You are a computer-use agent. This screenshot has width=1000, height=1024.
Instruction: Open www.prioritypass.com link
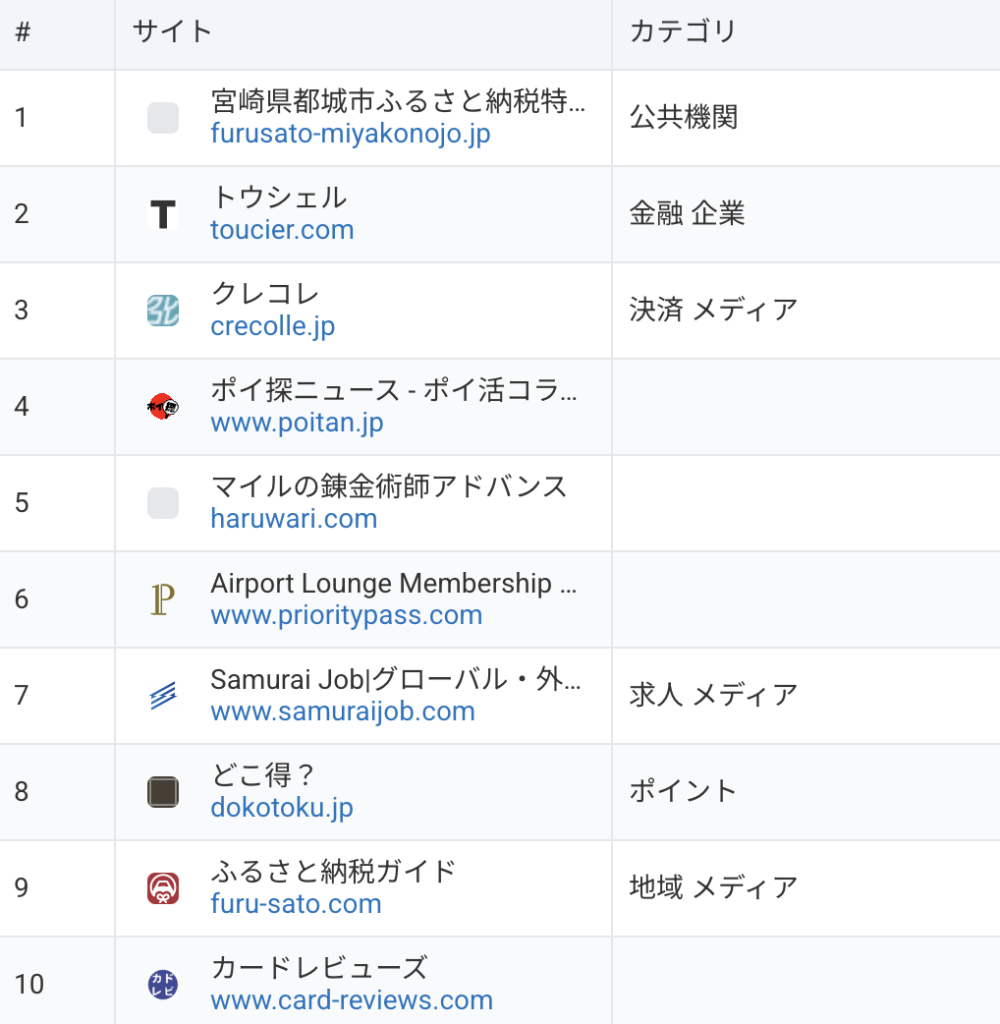point(346,615)
